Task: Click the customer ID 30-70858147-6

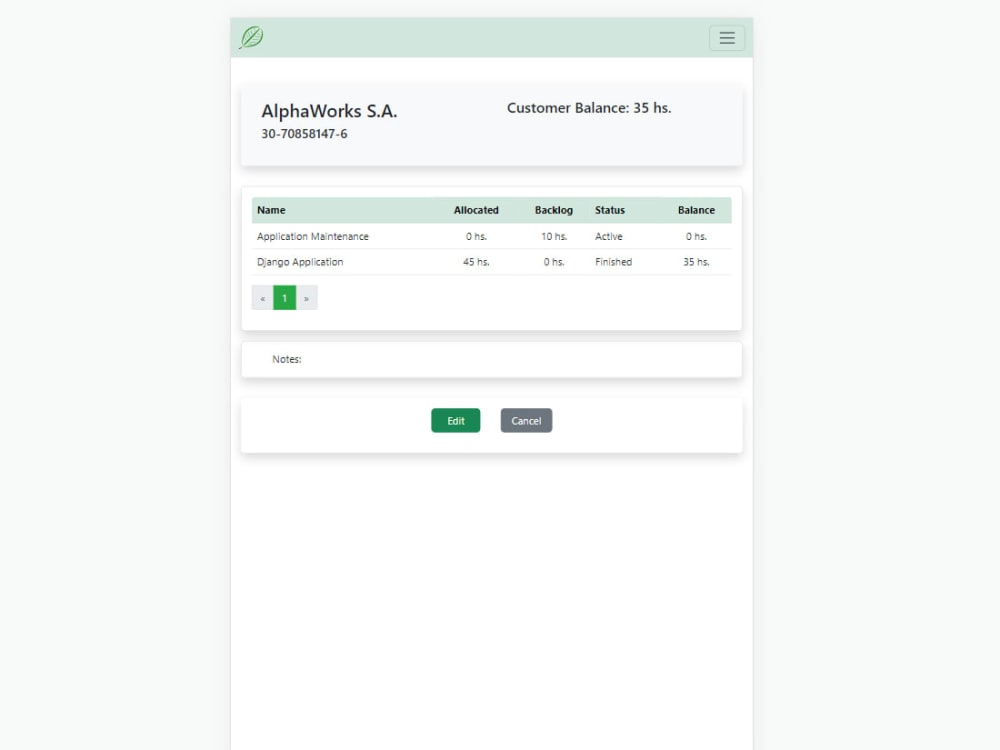Action: (x=305, y=133)
